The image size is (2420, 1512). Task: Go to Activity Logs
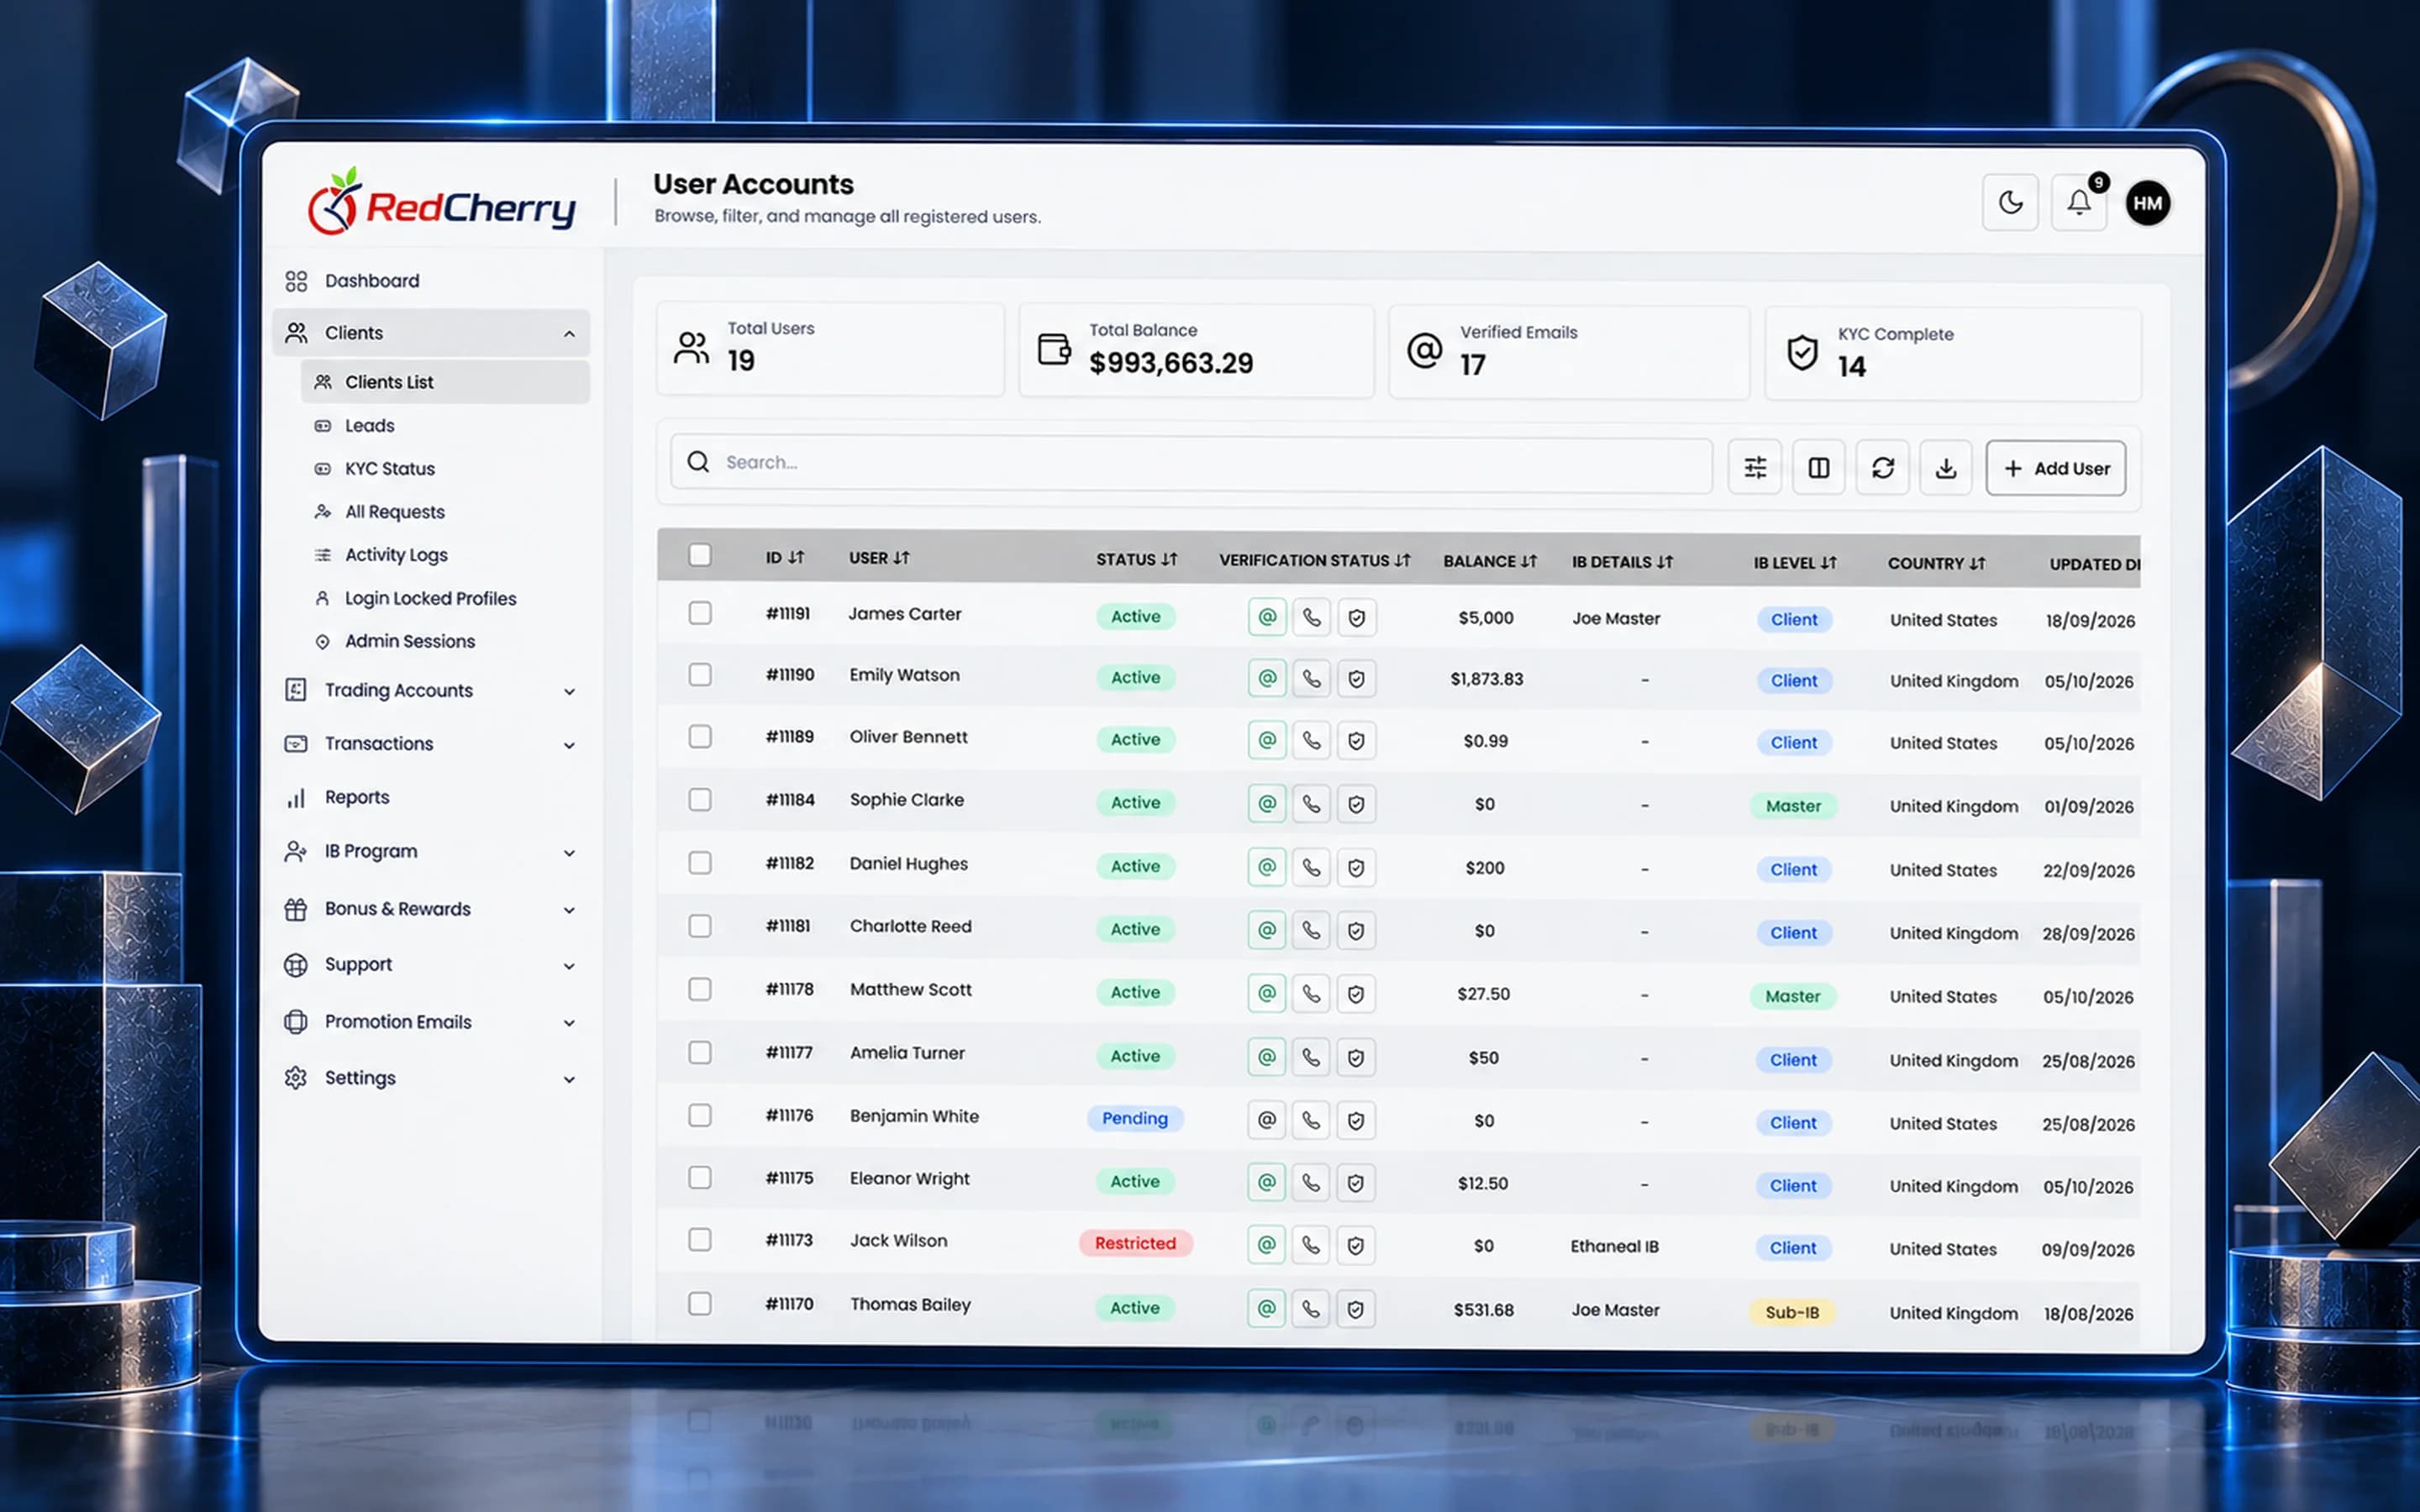(396, 554)
